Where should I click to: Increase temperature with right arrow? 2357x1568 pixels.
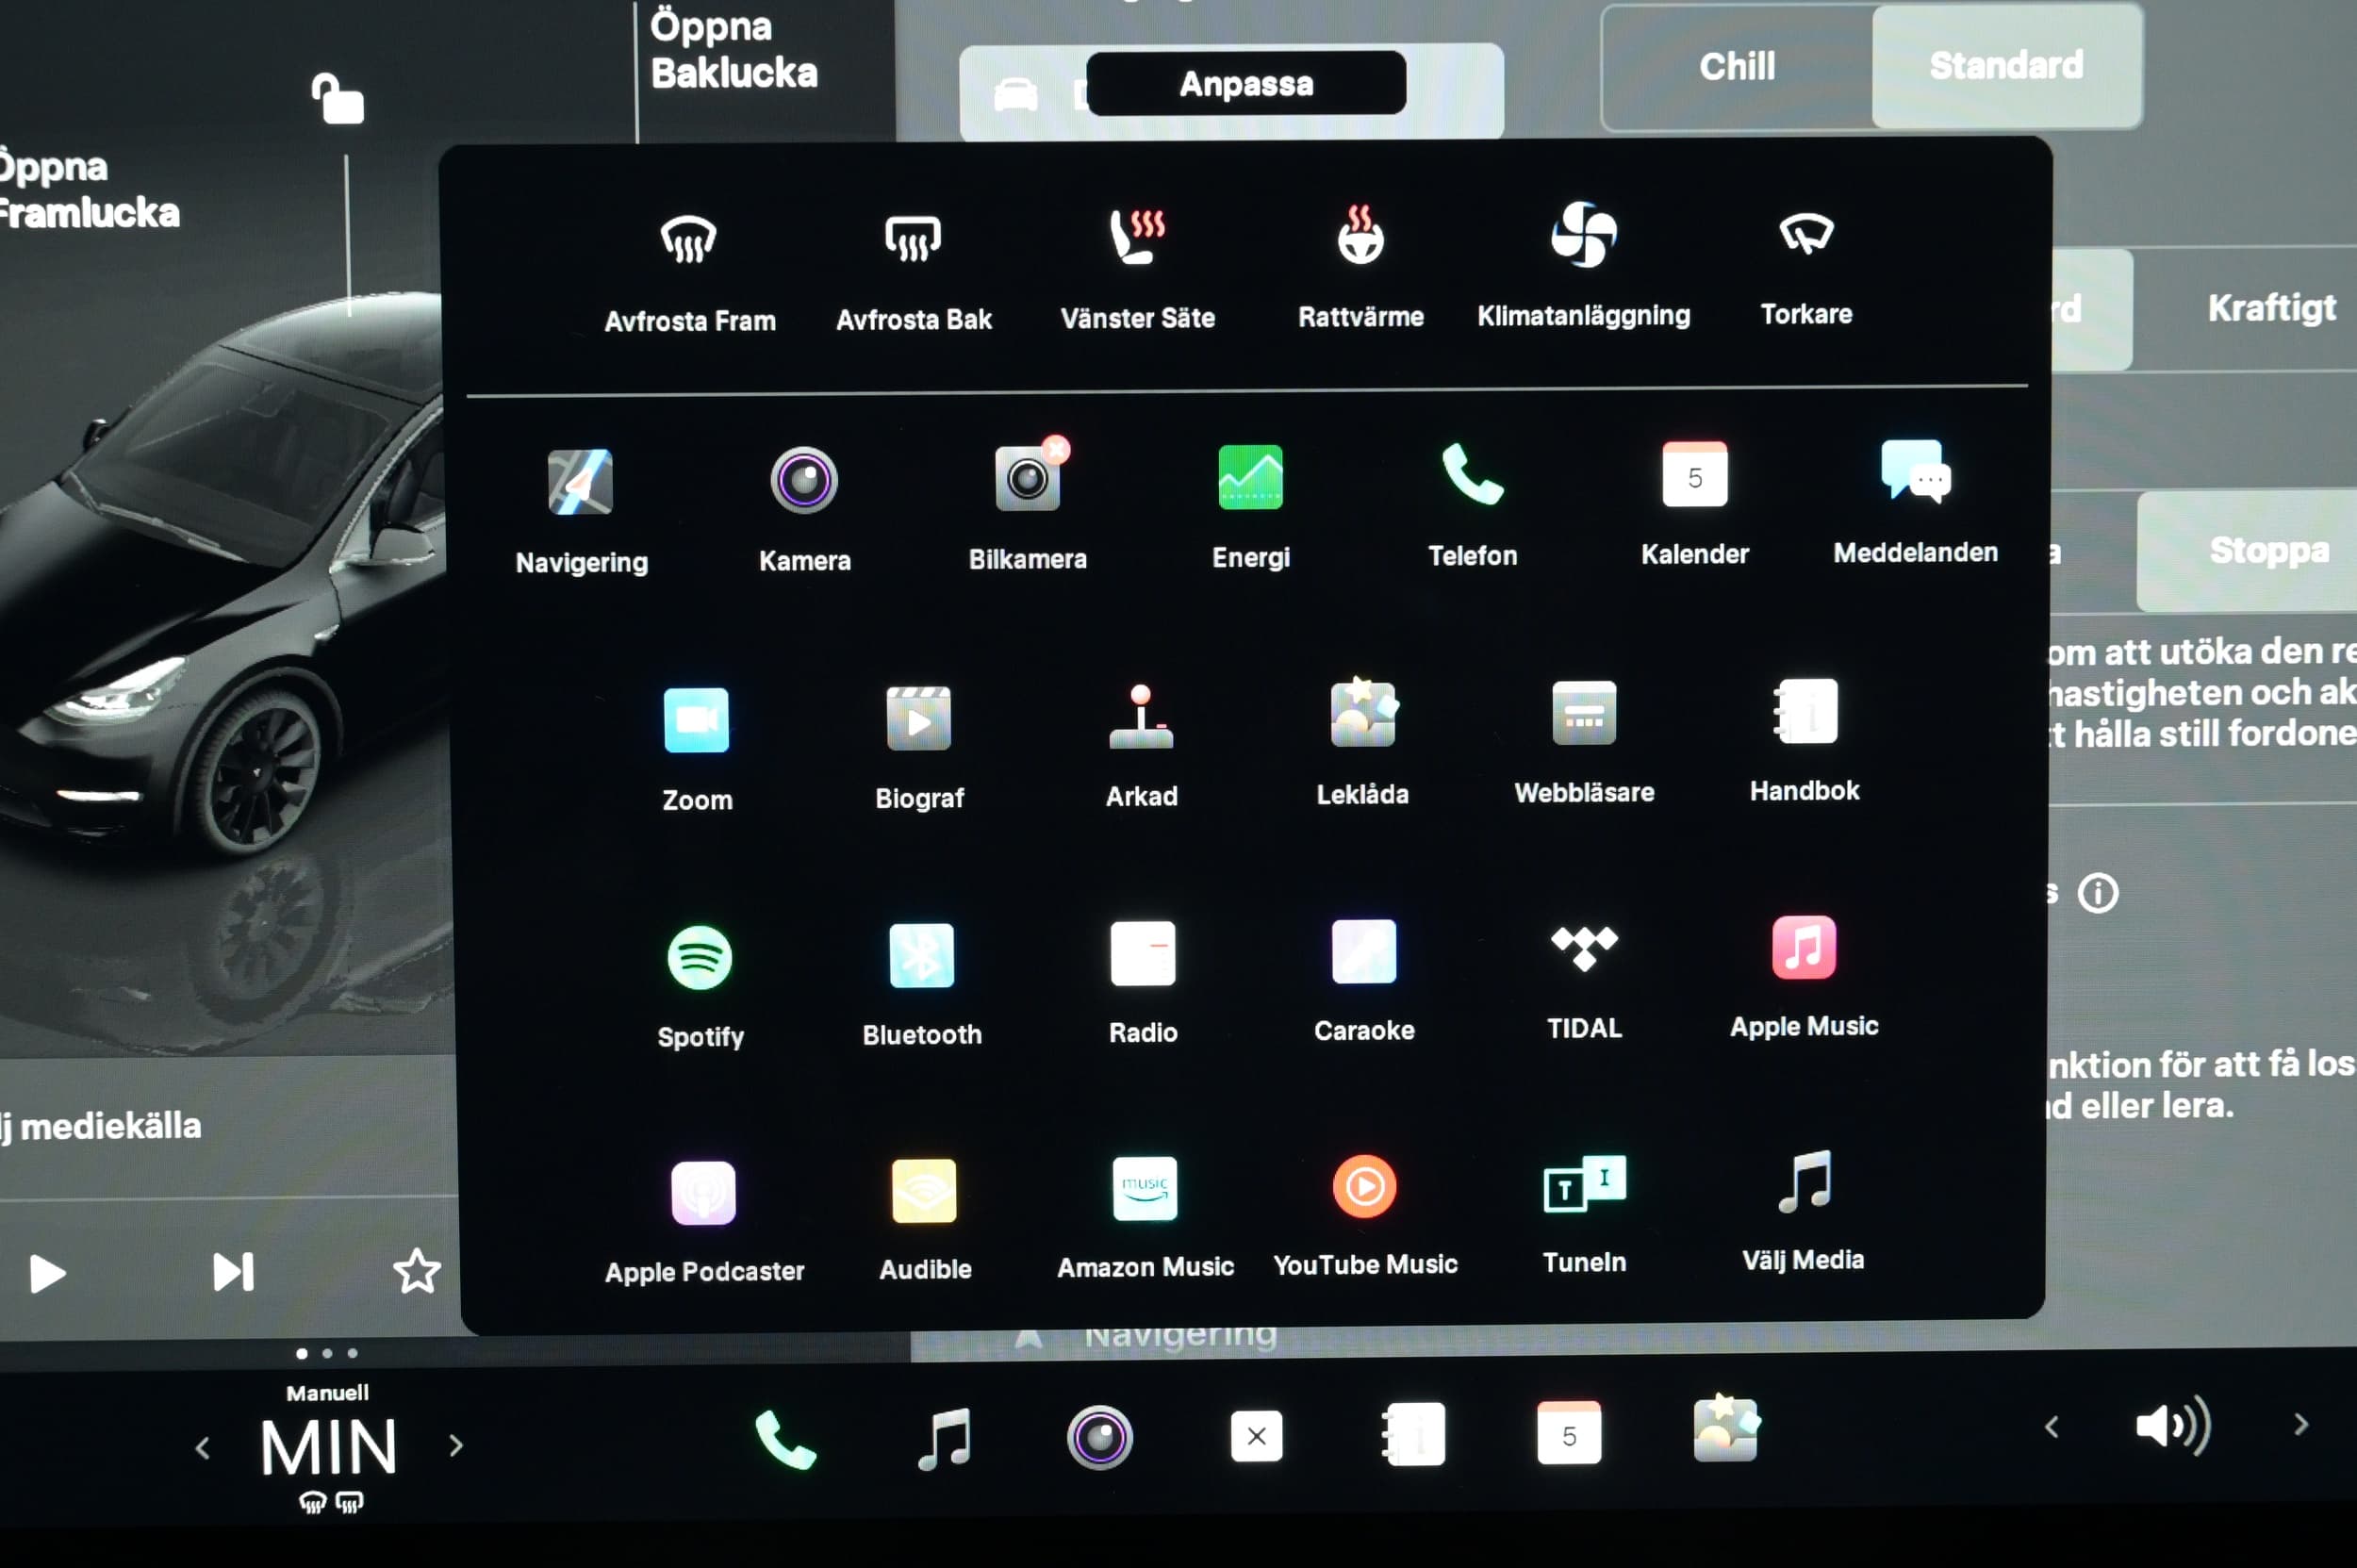click(456, 1445)
